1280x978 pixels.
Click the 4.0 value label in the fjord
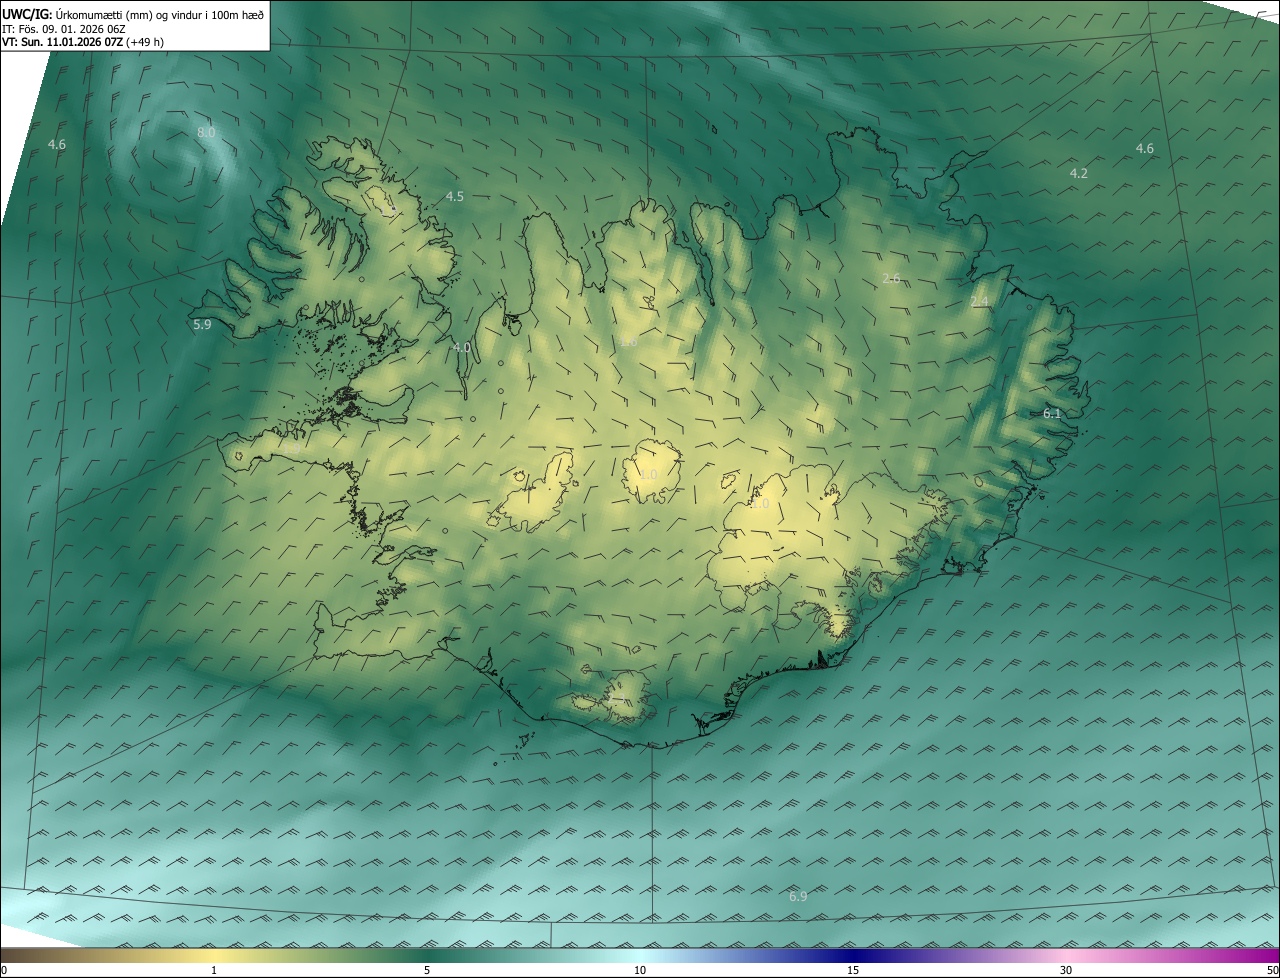461,348
